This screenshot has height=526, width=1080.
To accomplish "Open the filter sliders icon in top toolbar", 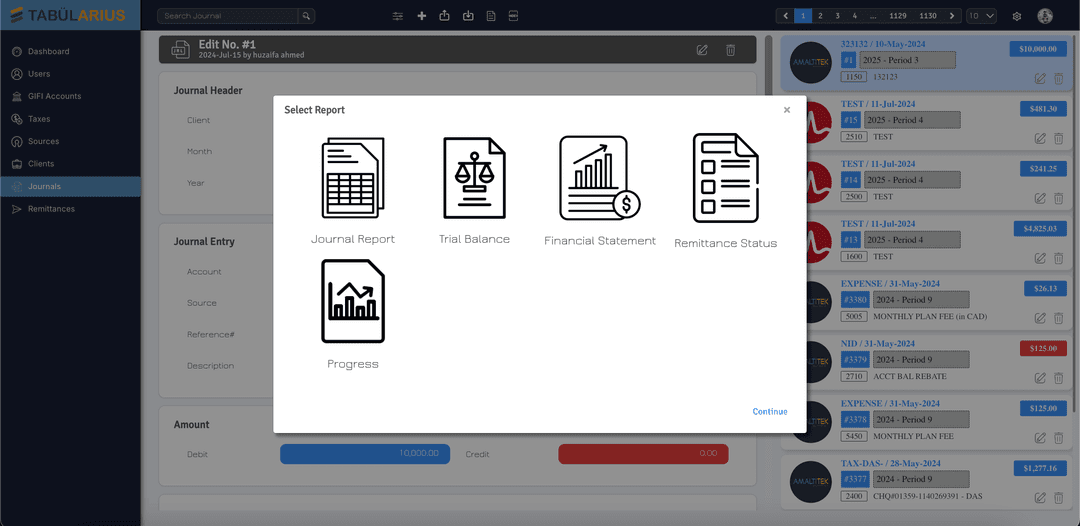I will [397, 16].
